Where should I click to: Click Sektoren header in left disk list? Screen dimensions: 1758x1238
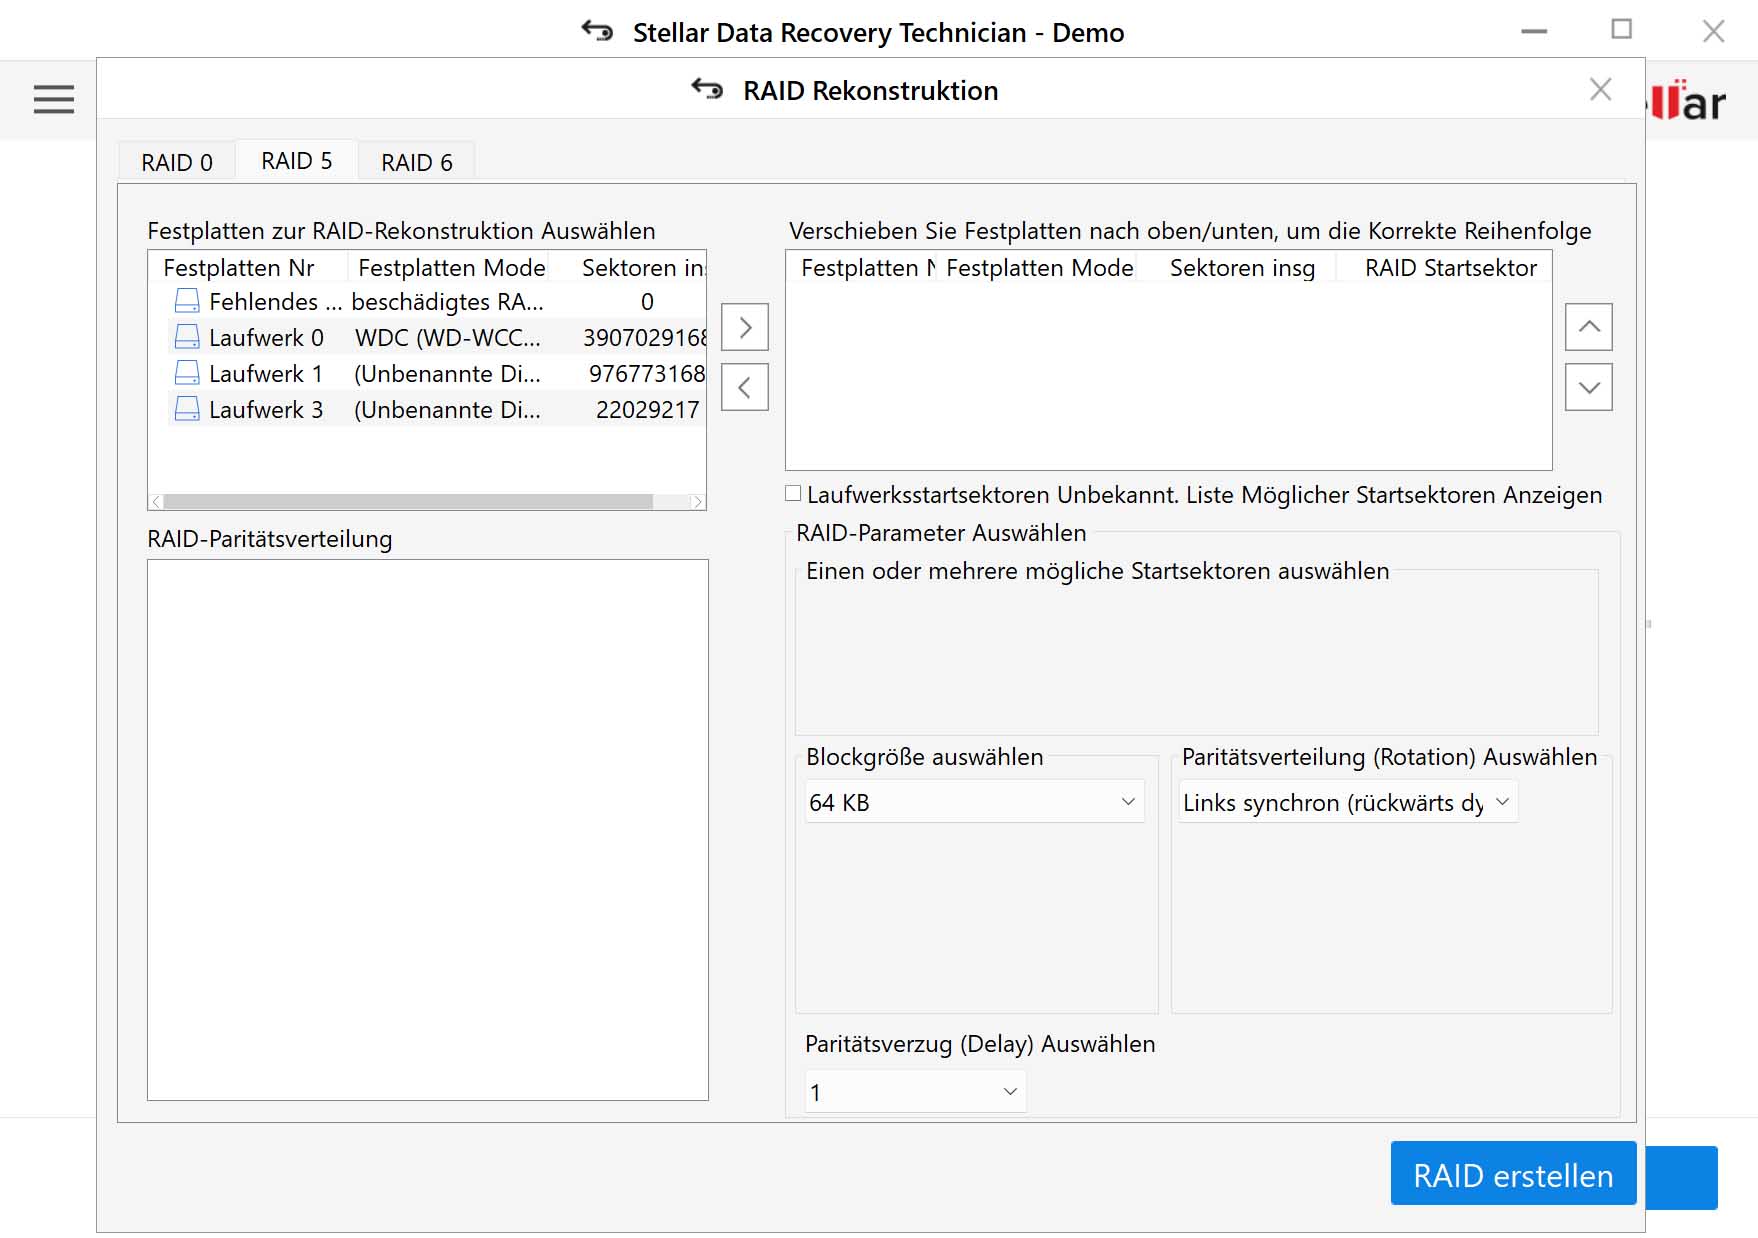643,268
